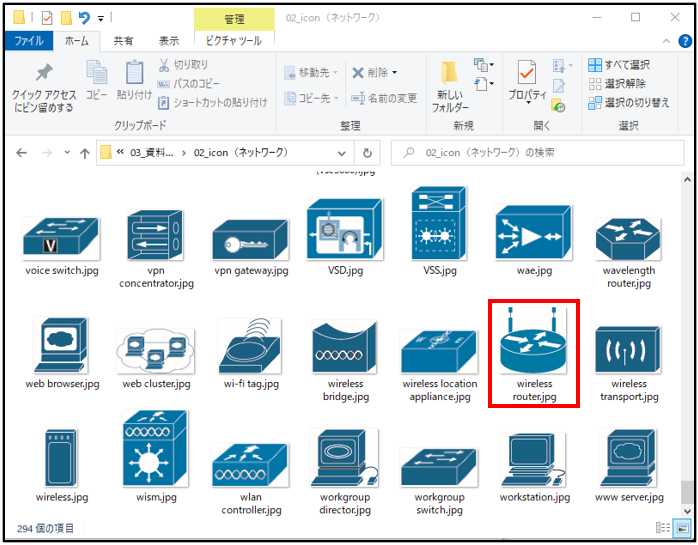698x545 pixels.
Task: Open recent locations dropdown arrow
Action: click(x=67, y=152)
